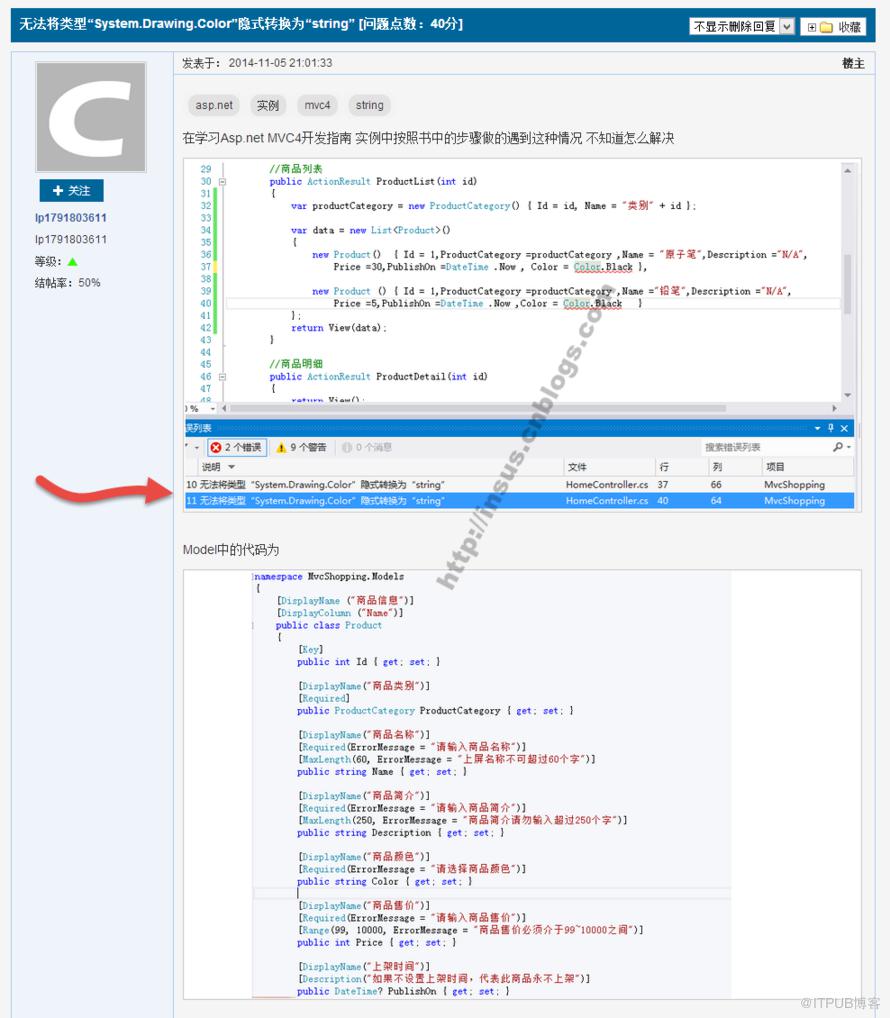Click the 实例 tag
890x1018 pixels.
267,105
